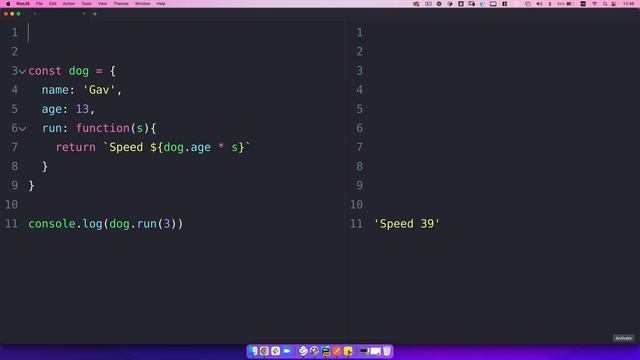
Task: Open the Action menu
Action: [x=69, y=4]
